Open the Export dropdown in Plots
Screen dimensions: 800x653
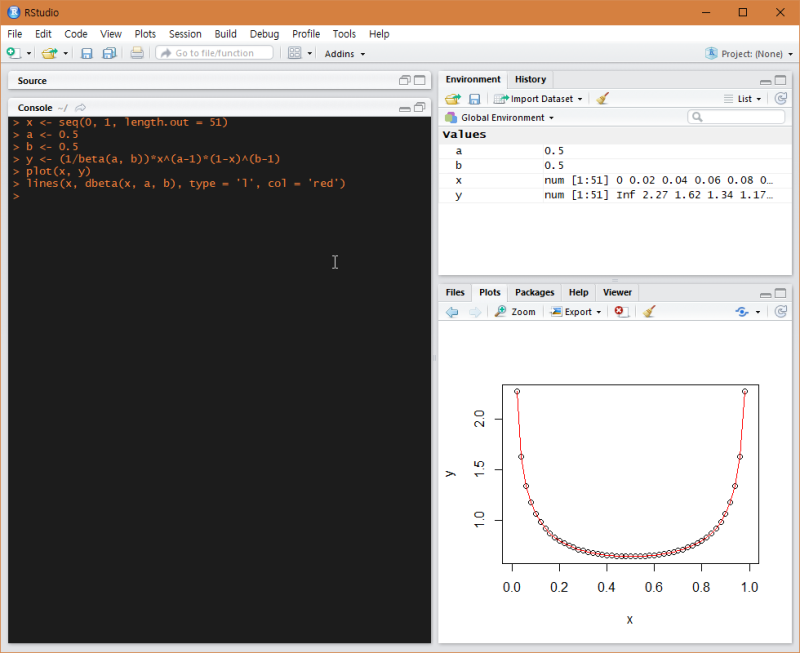(x=577, y=312)
